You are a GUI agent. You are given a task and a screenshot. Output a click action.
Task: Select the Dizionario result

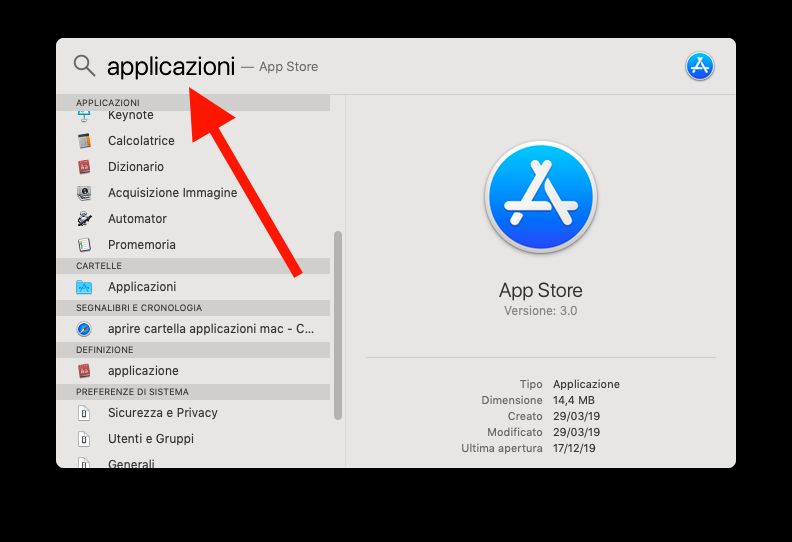tap(193, 167)
